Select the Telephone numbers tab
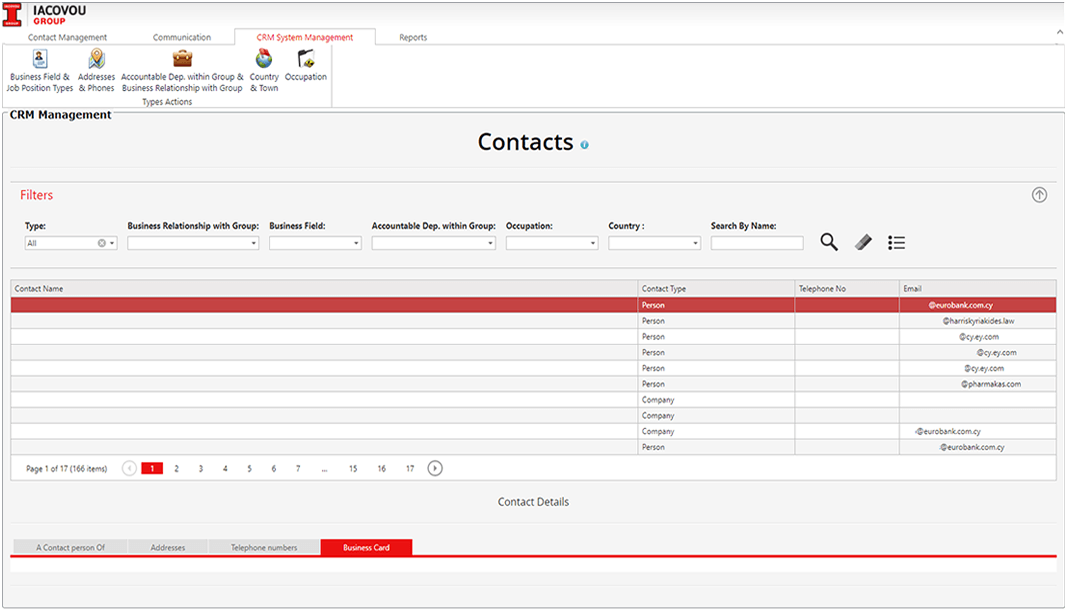Screen dimensions: 1065x609 pos(264,547)
